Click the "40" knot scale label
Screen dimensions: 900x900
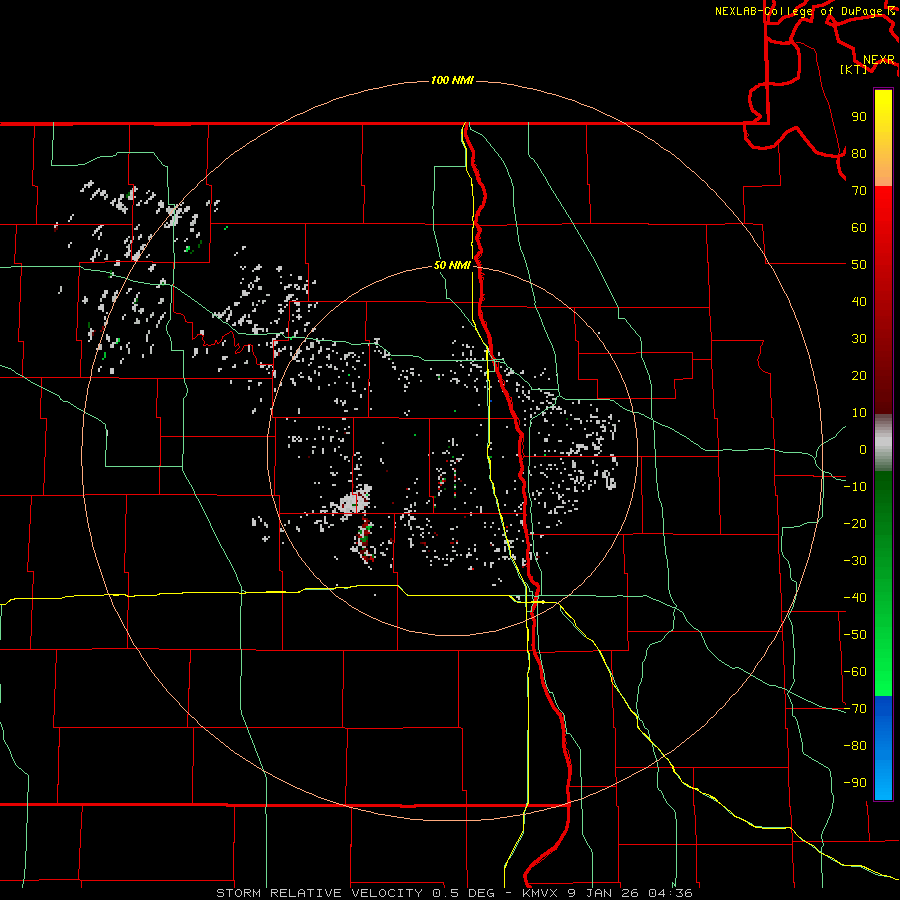pos(859,301)
